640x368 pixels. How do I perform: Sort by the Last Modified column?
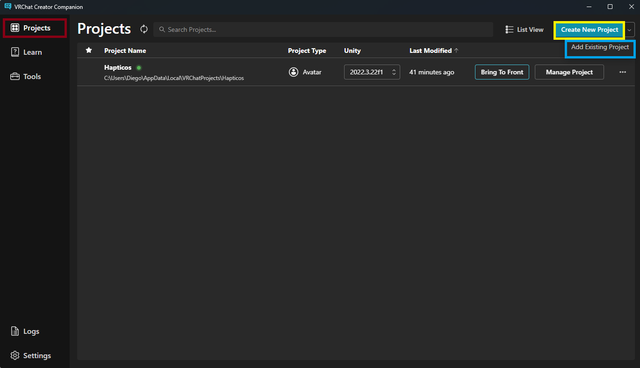pos(430,51)
